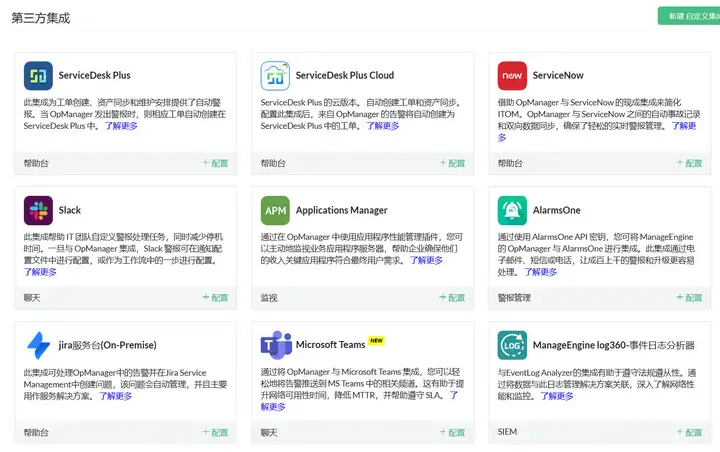Click the green new custom integration button

[x=689, y=16]
